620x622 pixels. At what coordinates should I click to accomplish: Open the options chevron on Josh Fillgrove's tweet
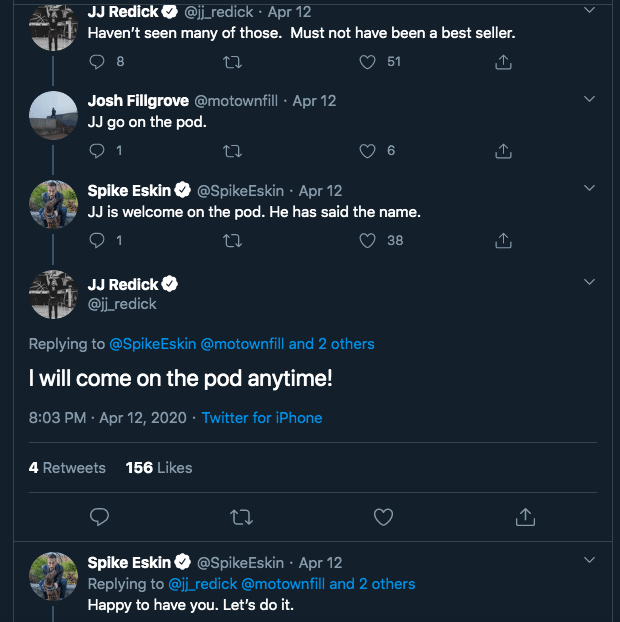click(589, 100)
